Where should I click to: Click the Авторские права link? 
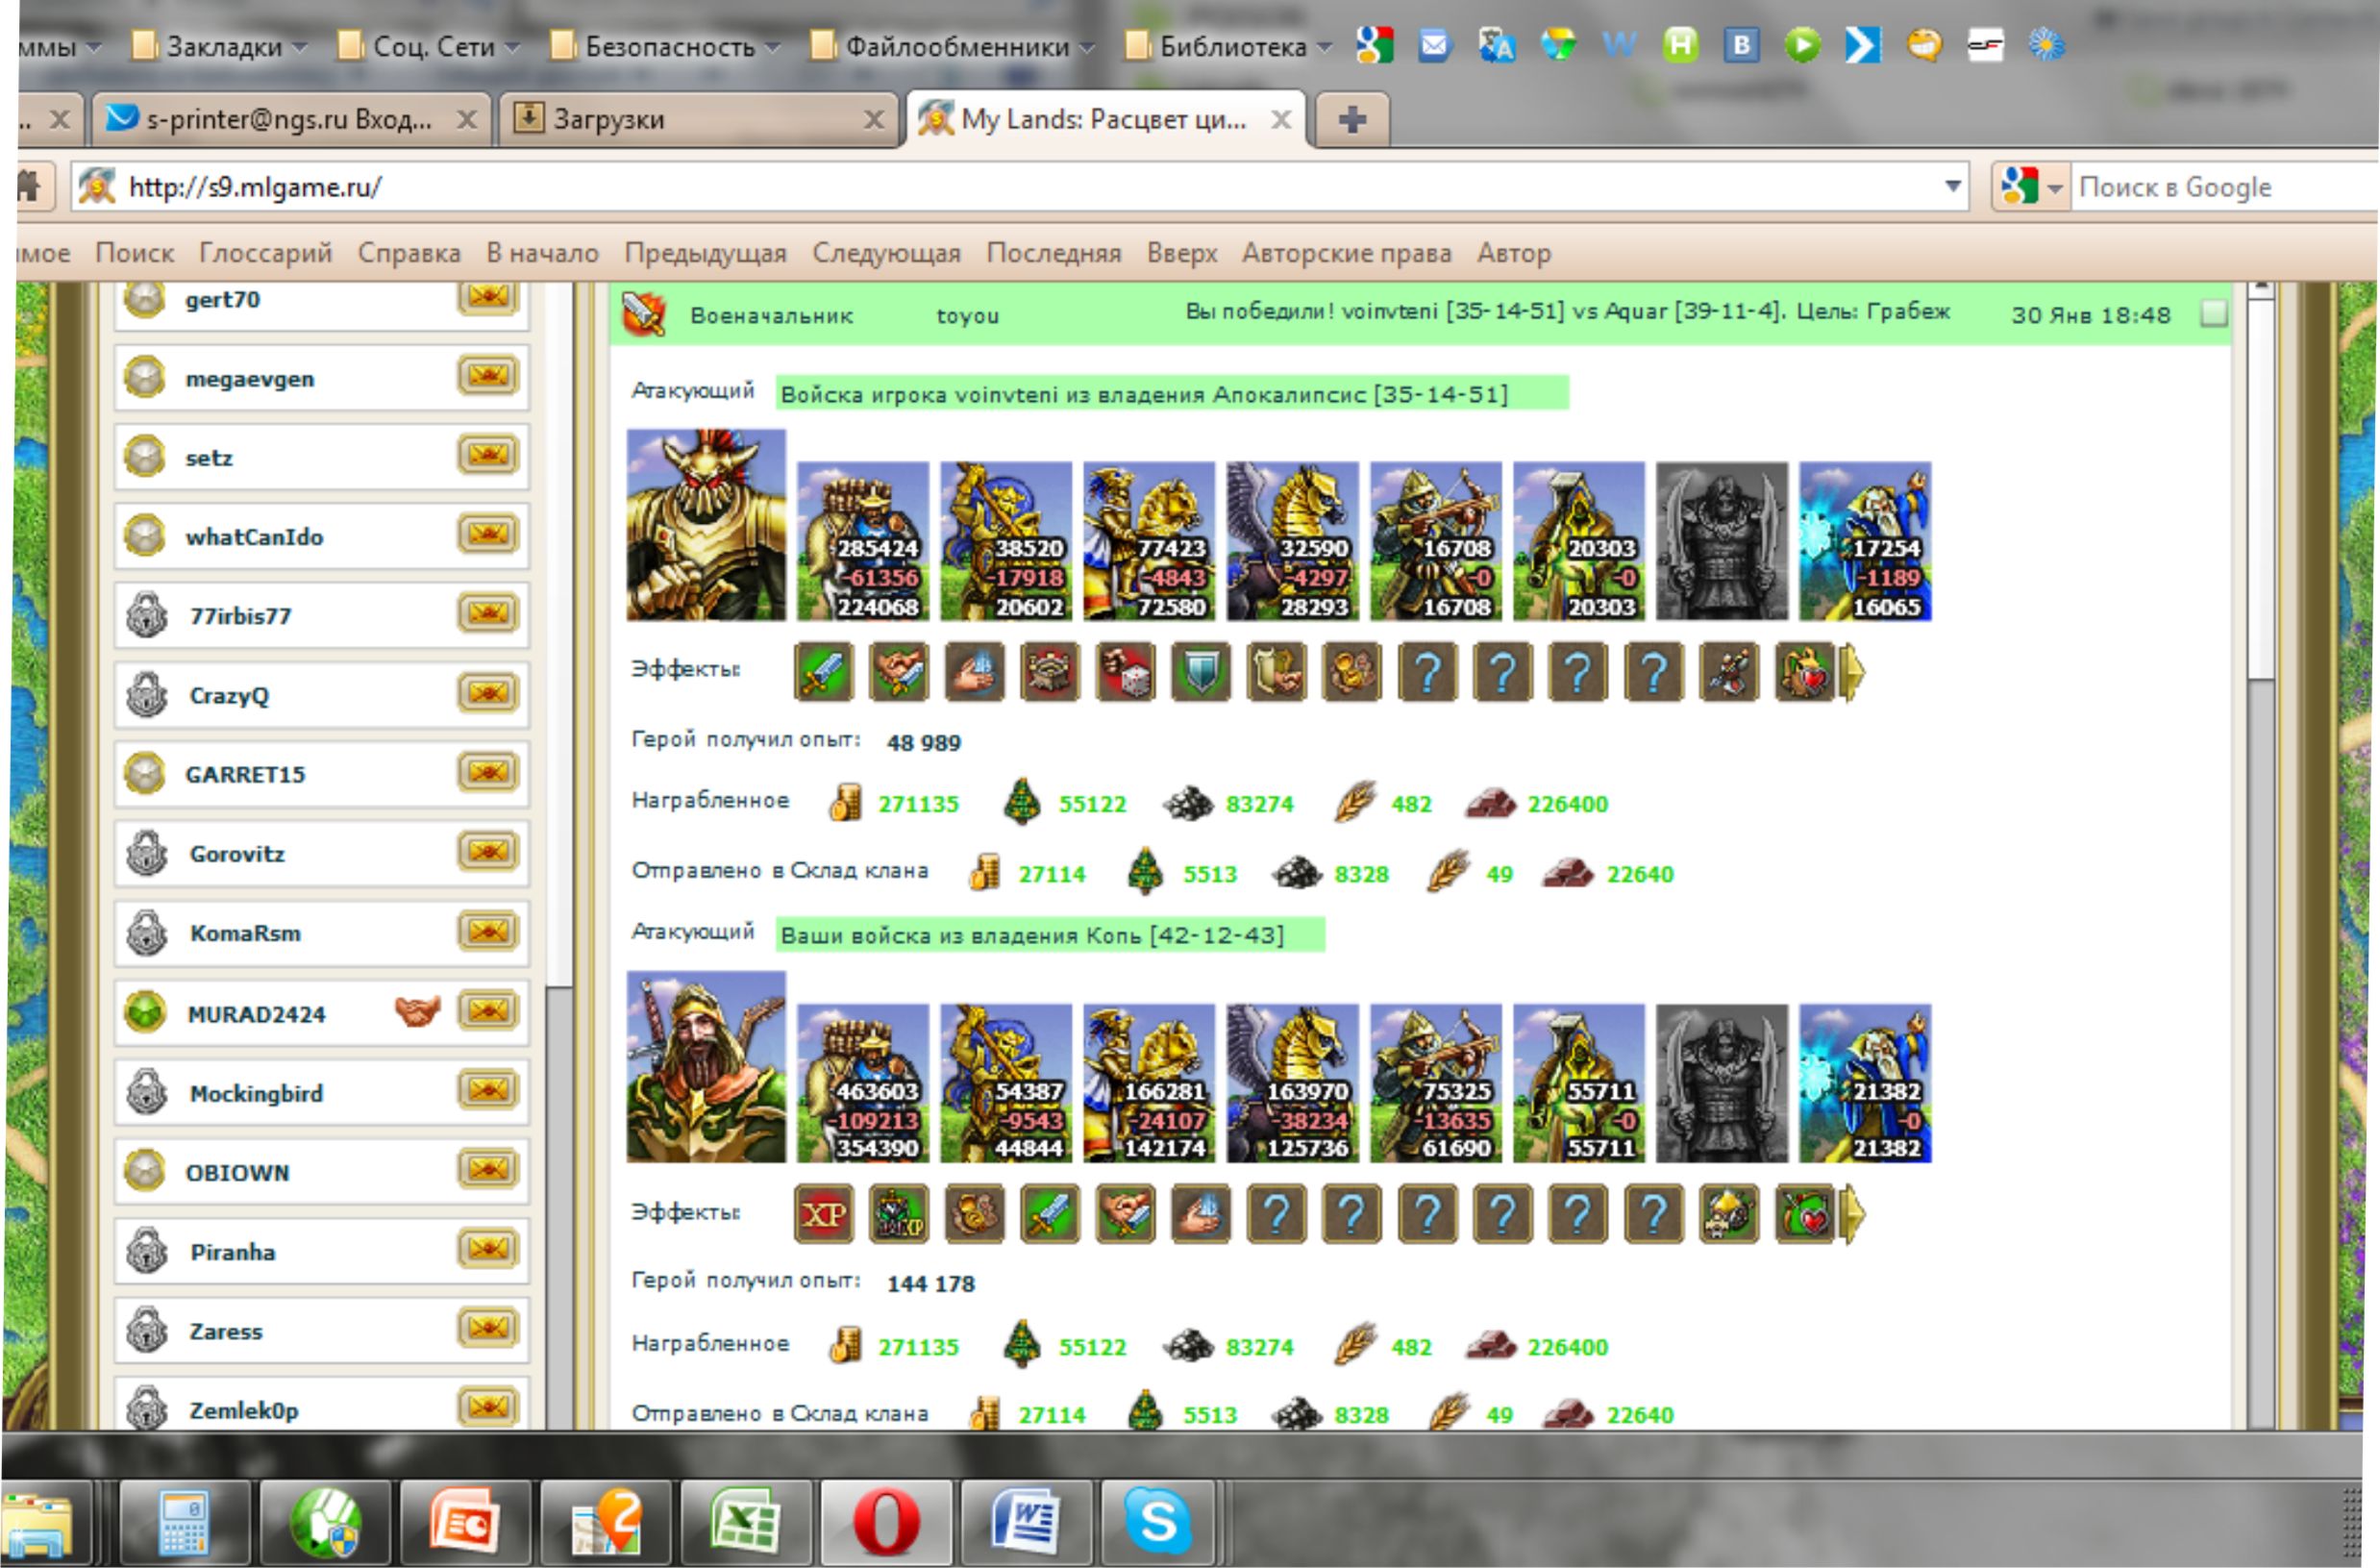pyautogui.click(x=1346, y=253)
